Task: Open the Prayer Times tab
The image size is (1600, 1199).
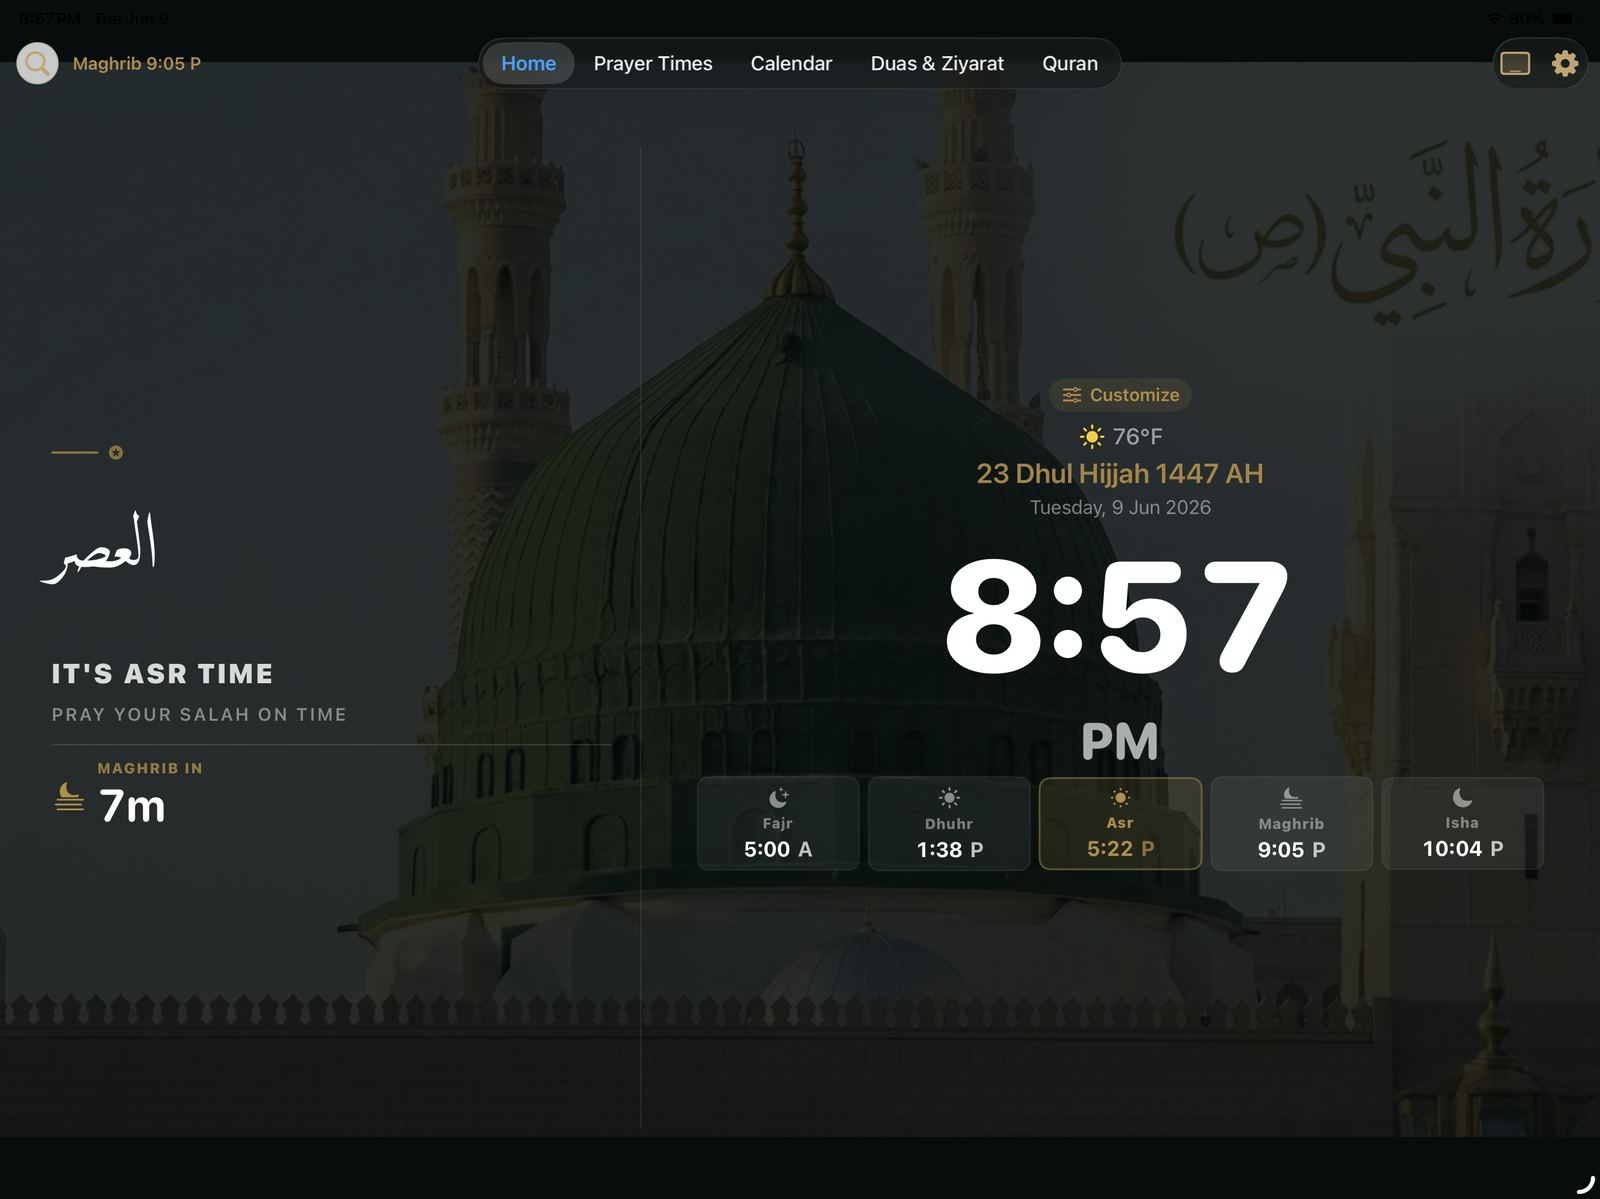Action: coord(653,63)
